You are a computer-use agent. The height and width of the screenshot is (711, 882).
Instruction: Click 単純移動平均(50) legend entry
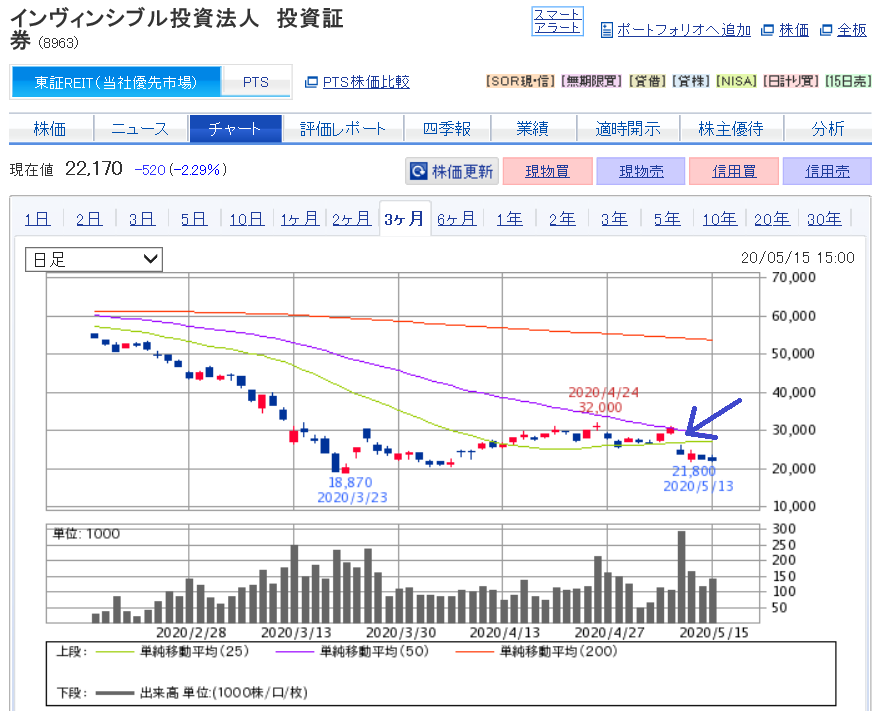point(352,651)
